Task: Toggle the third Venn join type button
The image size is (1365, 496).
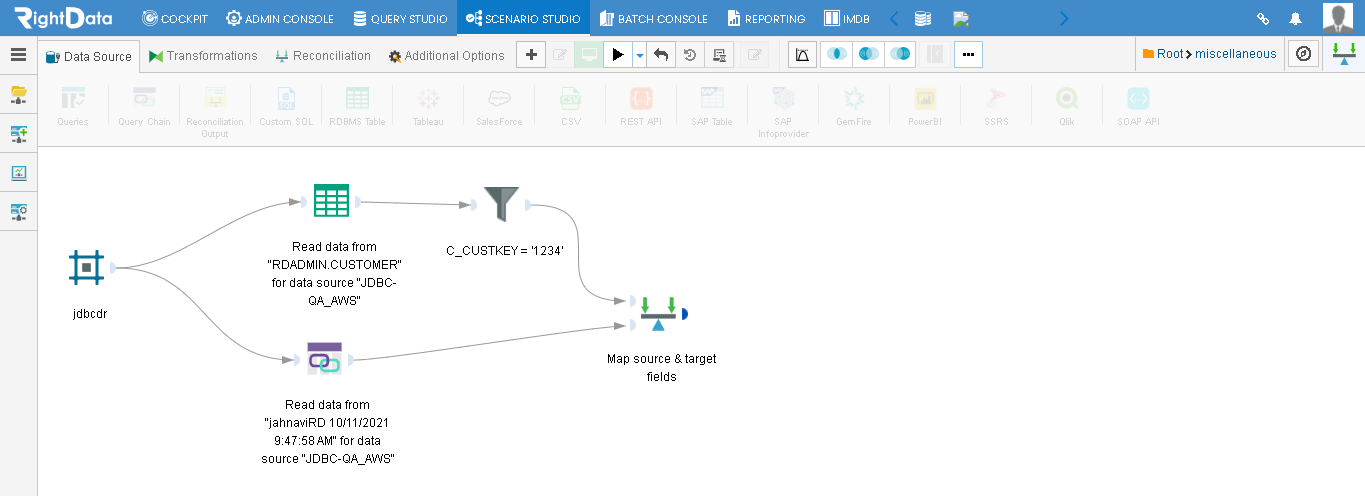Action: click(x=900, y=55)
